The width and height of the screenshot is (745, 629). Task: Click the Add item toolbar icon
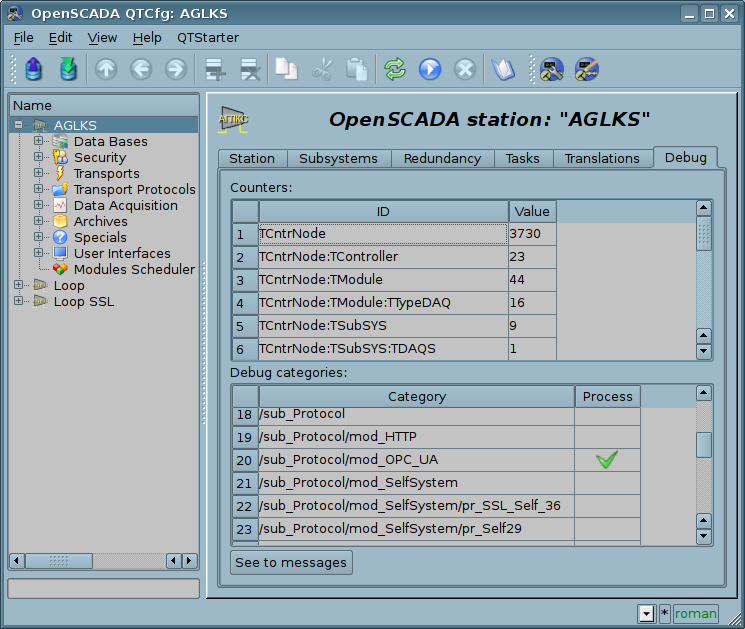(x=215, y=69)
